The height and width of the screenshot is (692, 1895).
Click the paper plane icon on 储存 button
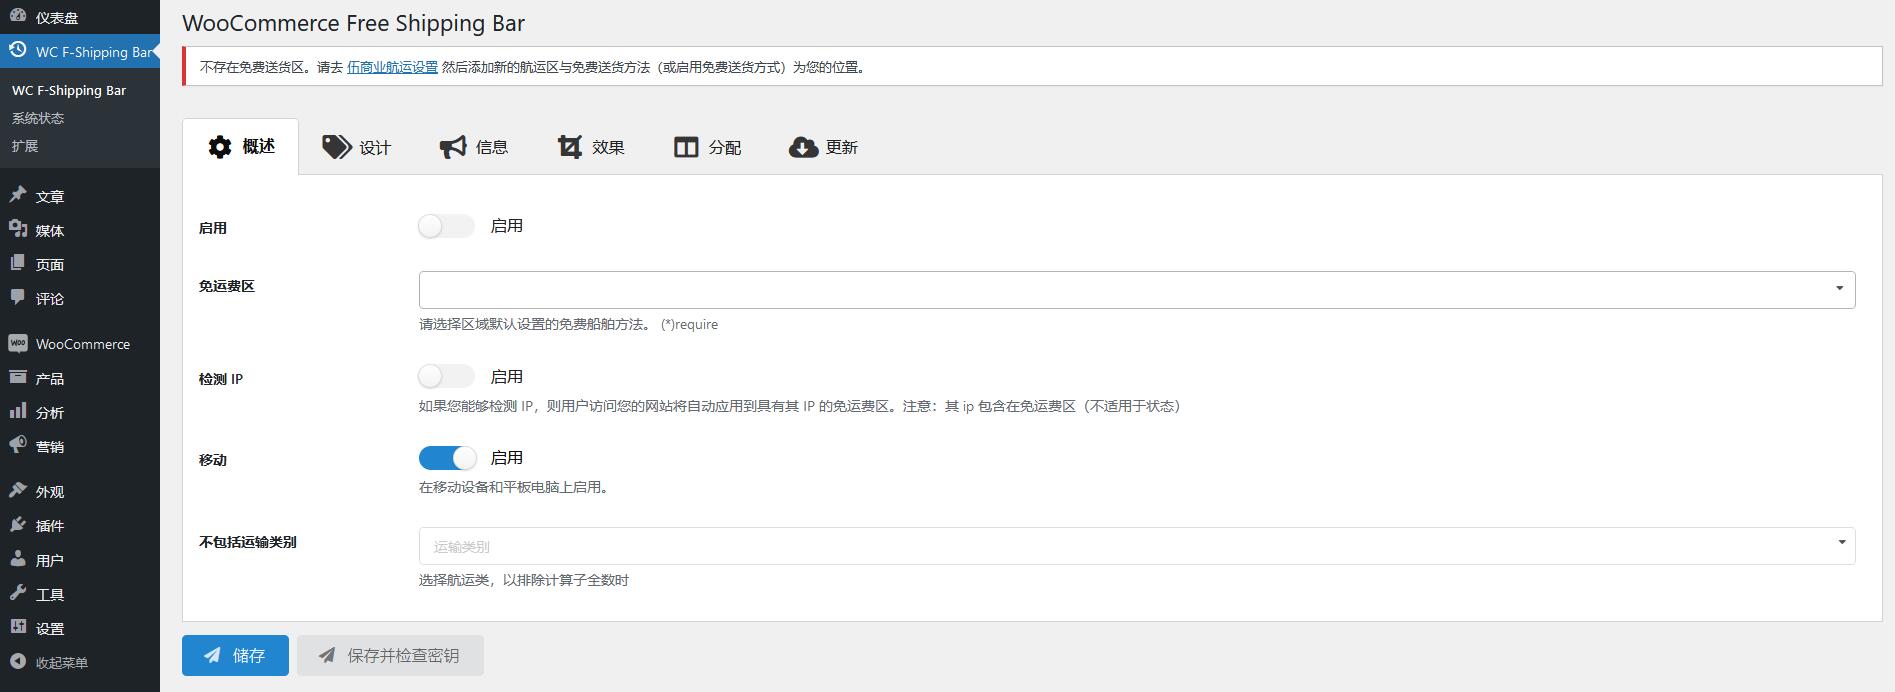(212, 655)
